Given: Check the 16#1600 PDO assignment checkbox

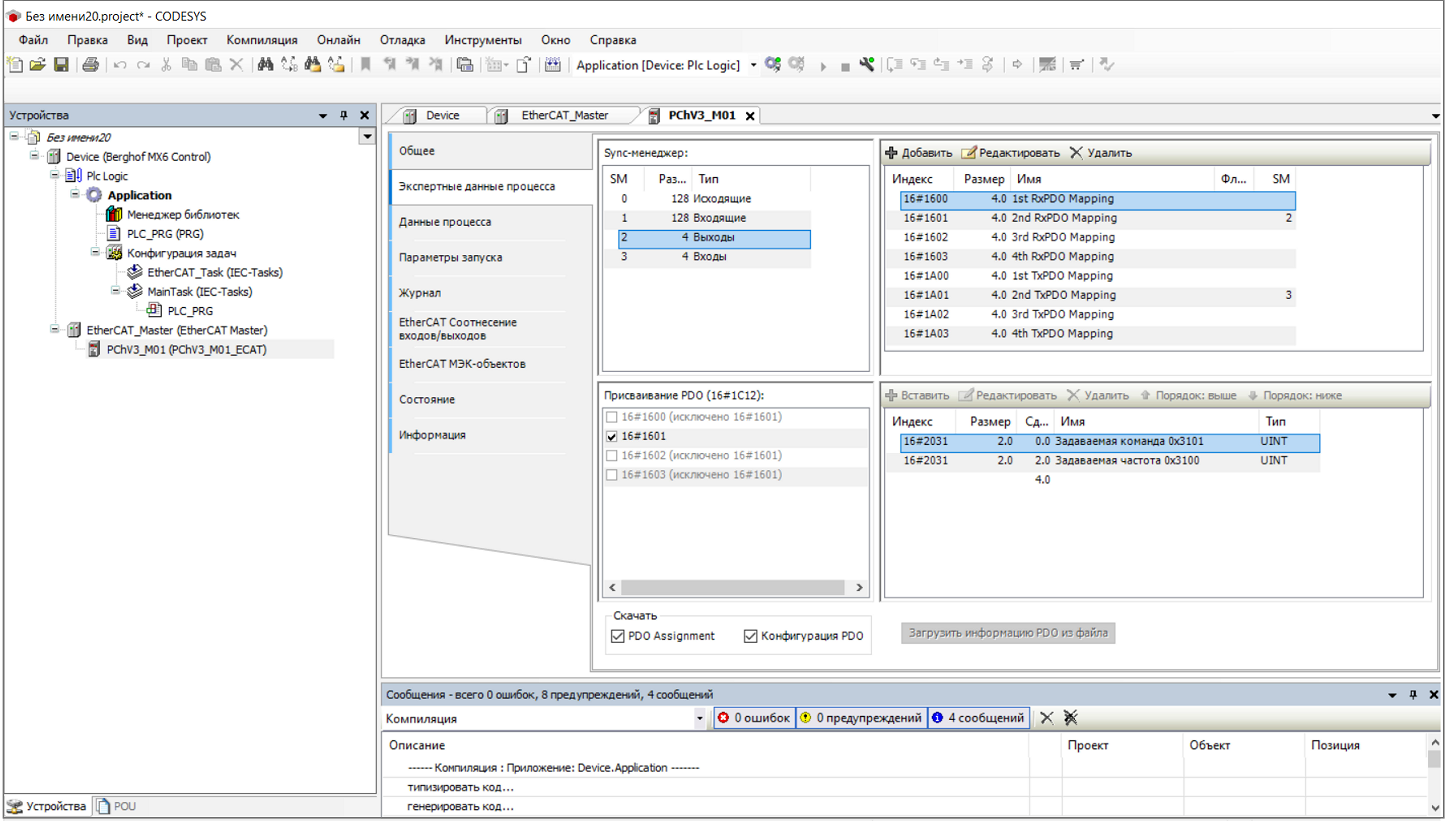Looking at the screenshot, I should (611, 417).
